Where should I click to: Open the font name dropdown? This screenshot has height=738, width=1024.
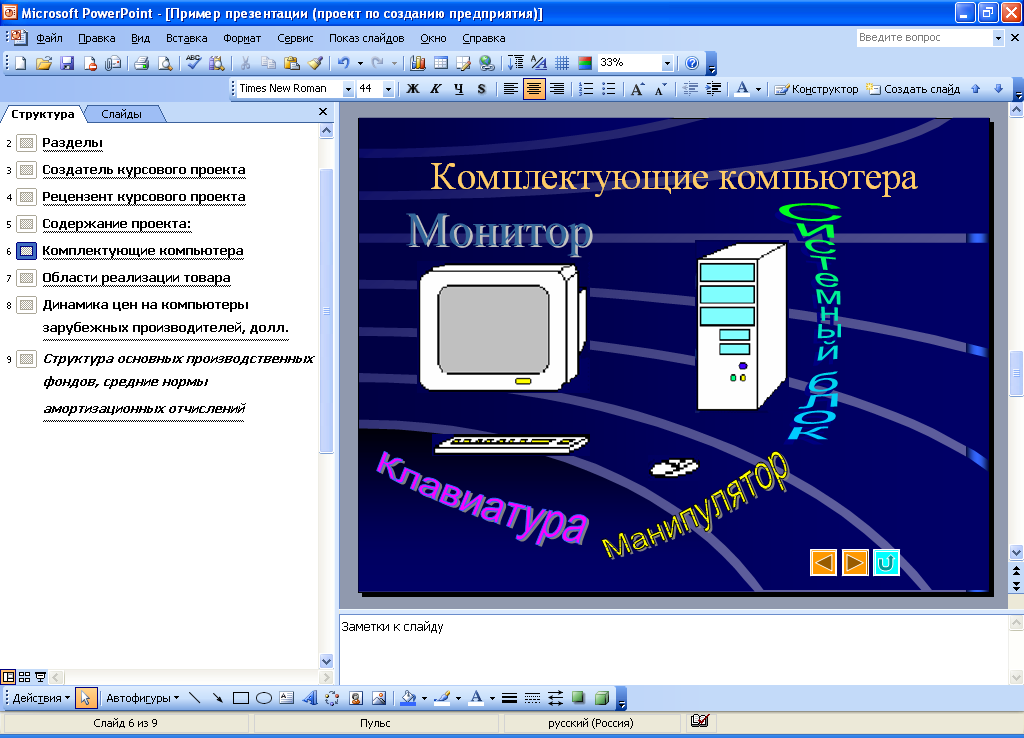pos(348,89)
